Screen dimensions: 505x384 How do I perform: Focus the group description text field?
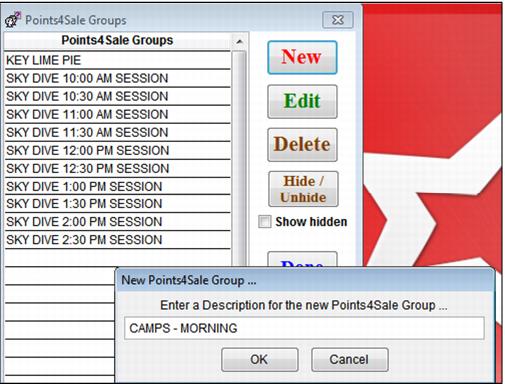pos(304,328)
